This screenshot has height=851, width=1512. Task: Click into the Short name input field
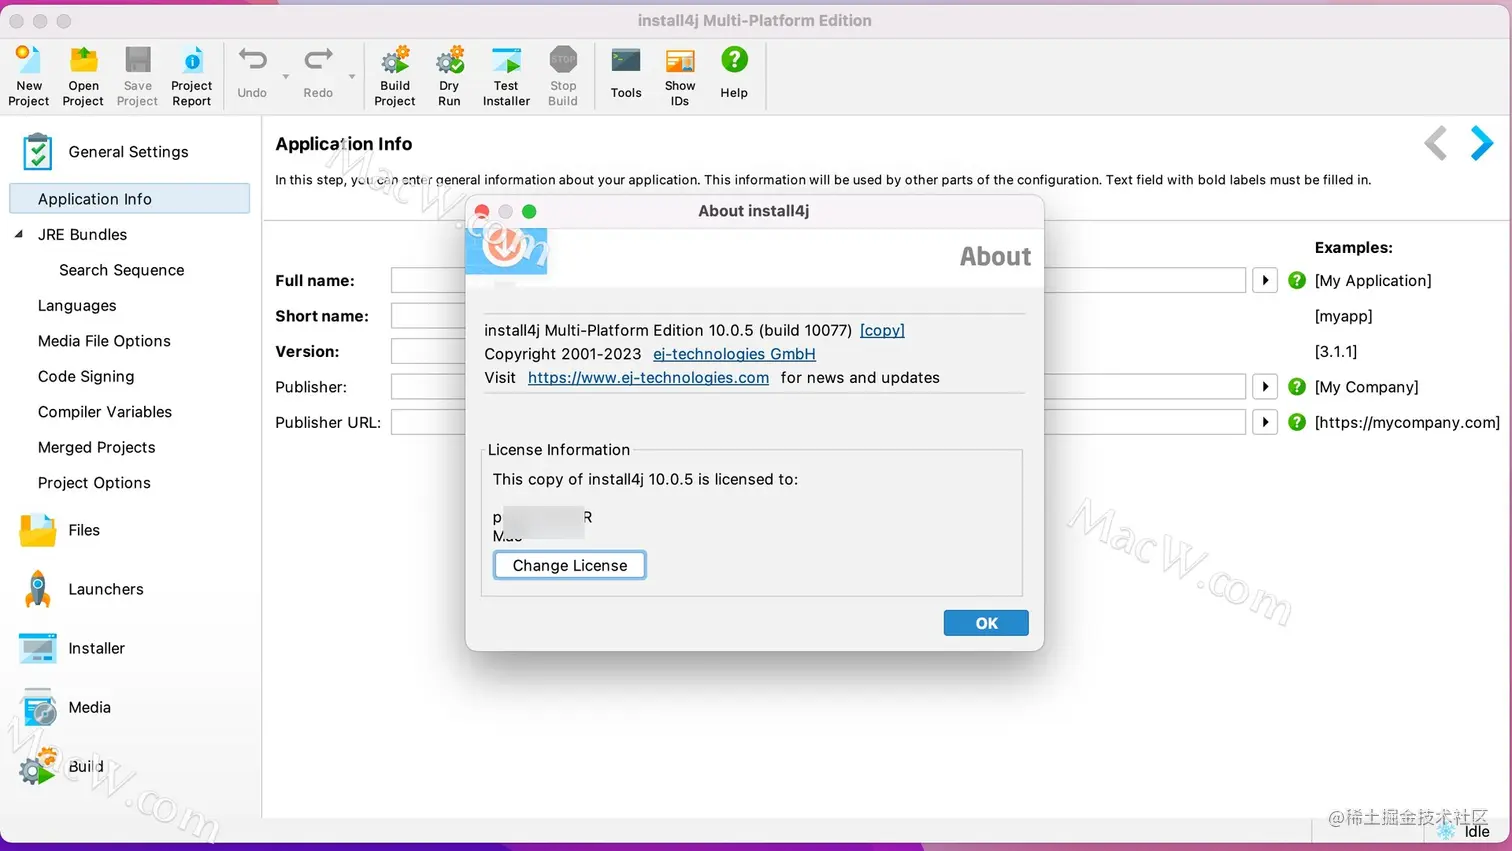point(428,316)
